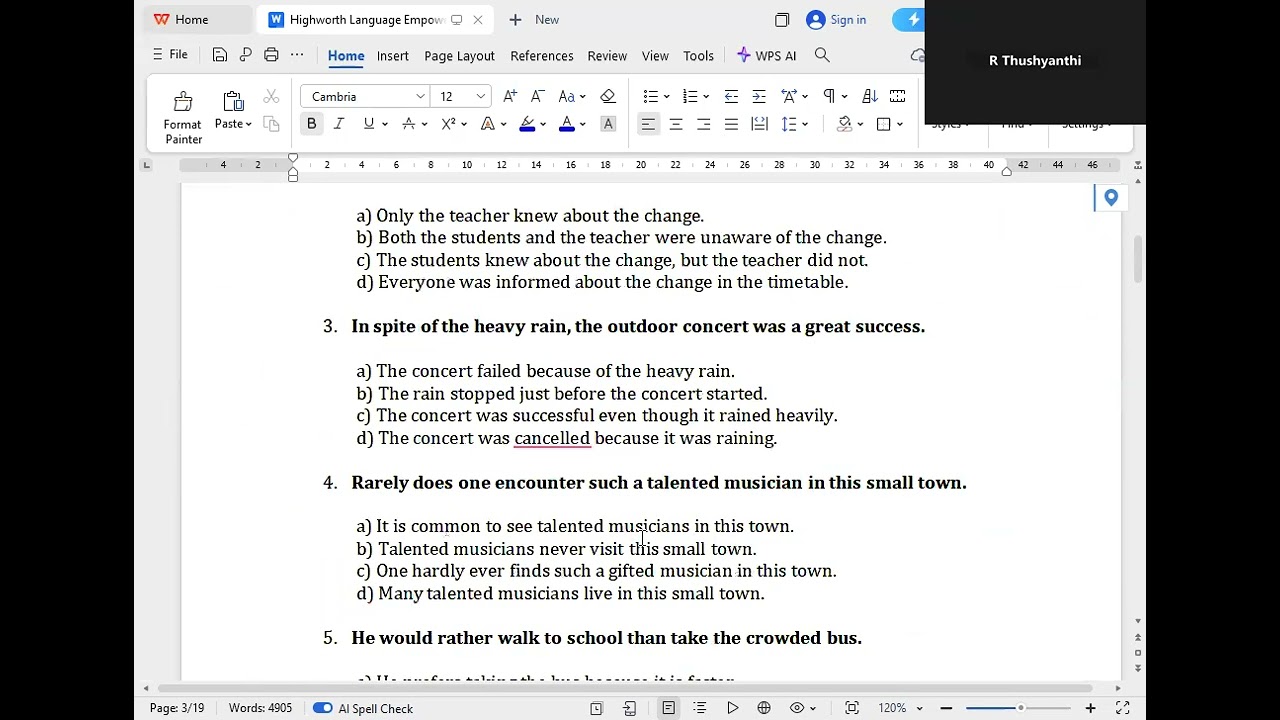Switch to the Review tab
This screenshot has height=720, width=1280.
point(607,56)
